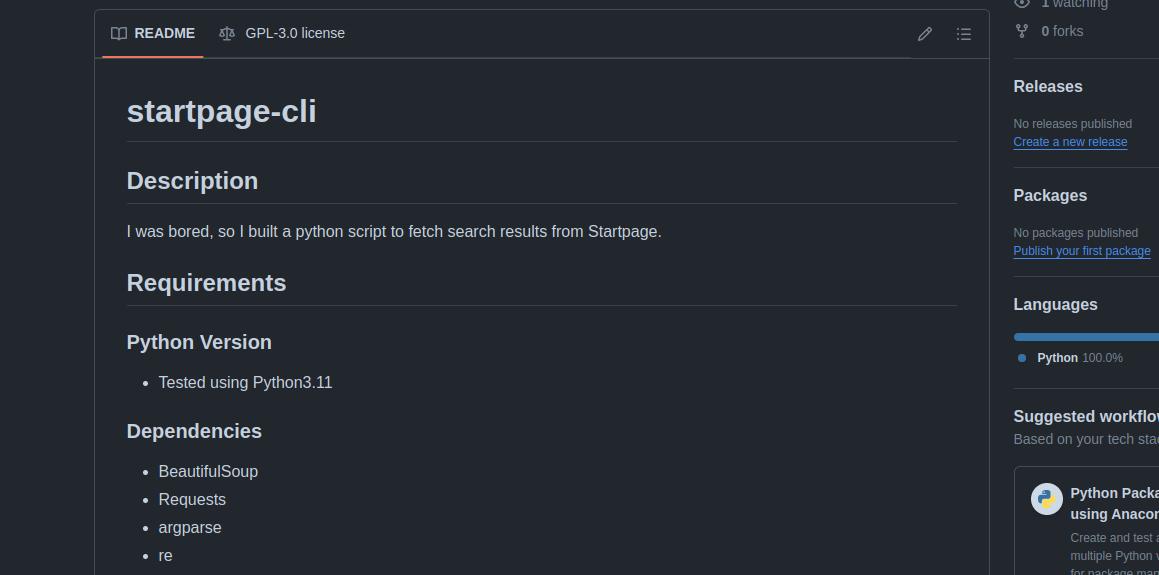This screenshot has width=1159, height=575.
Task: Click the Create a new release link
Action: click(x=1070, y=142)
